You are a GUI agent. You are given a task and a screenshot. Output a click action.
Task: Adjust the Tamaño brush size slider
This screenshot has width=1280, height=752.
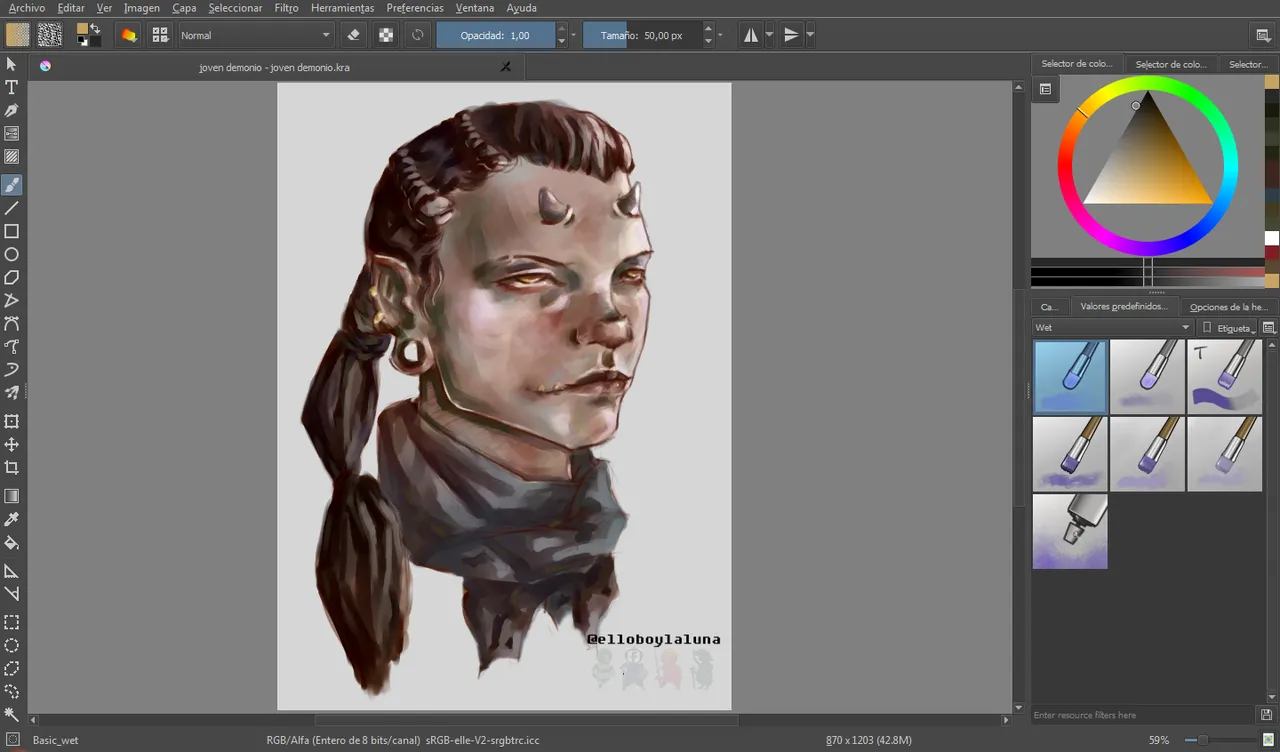click(641, 35)
